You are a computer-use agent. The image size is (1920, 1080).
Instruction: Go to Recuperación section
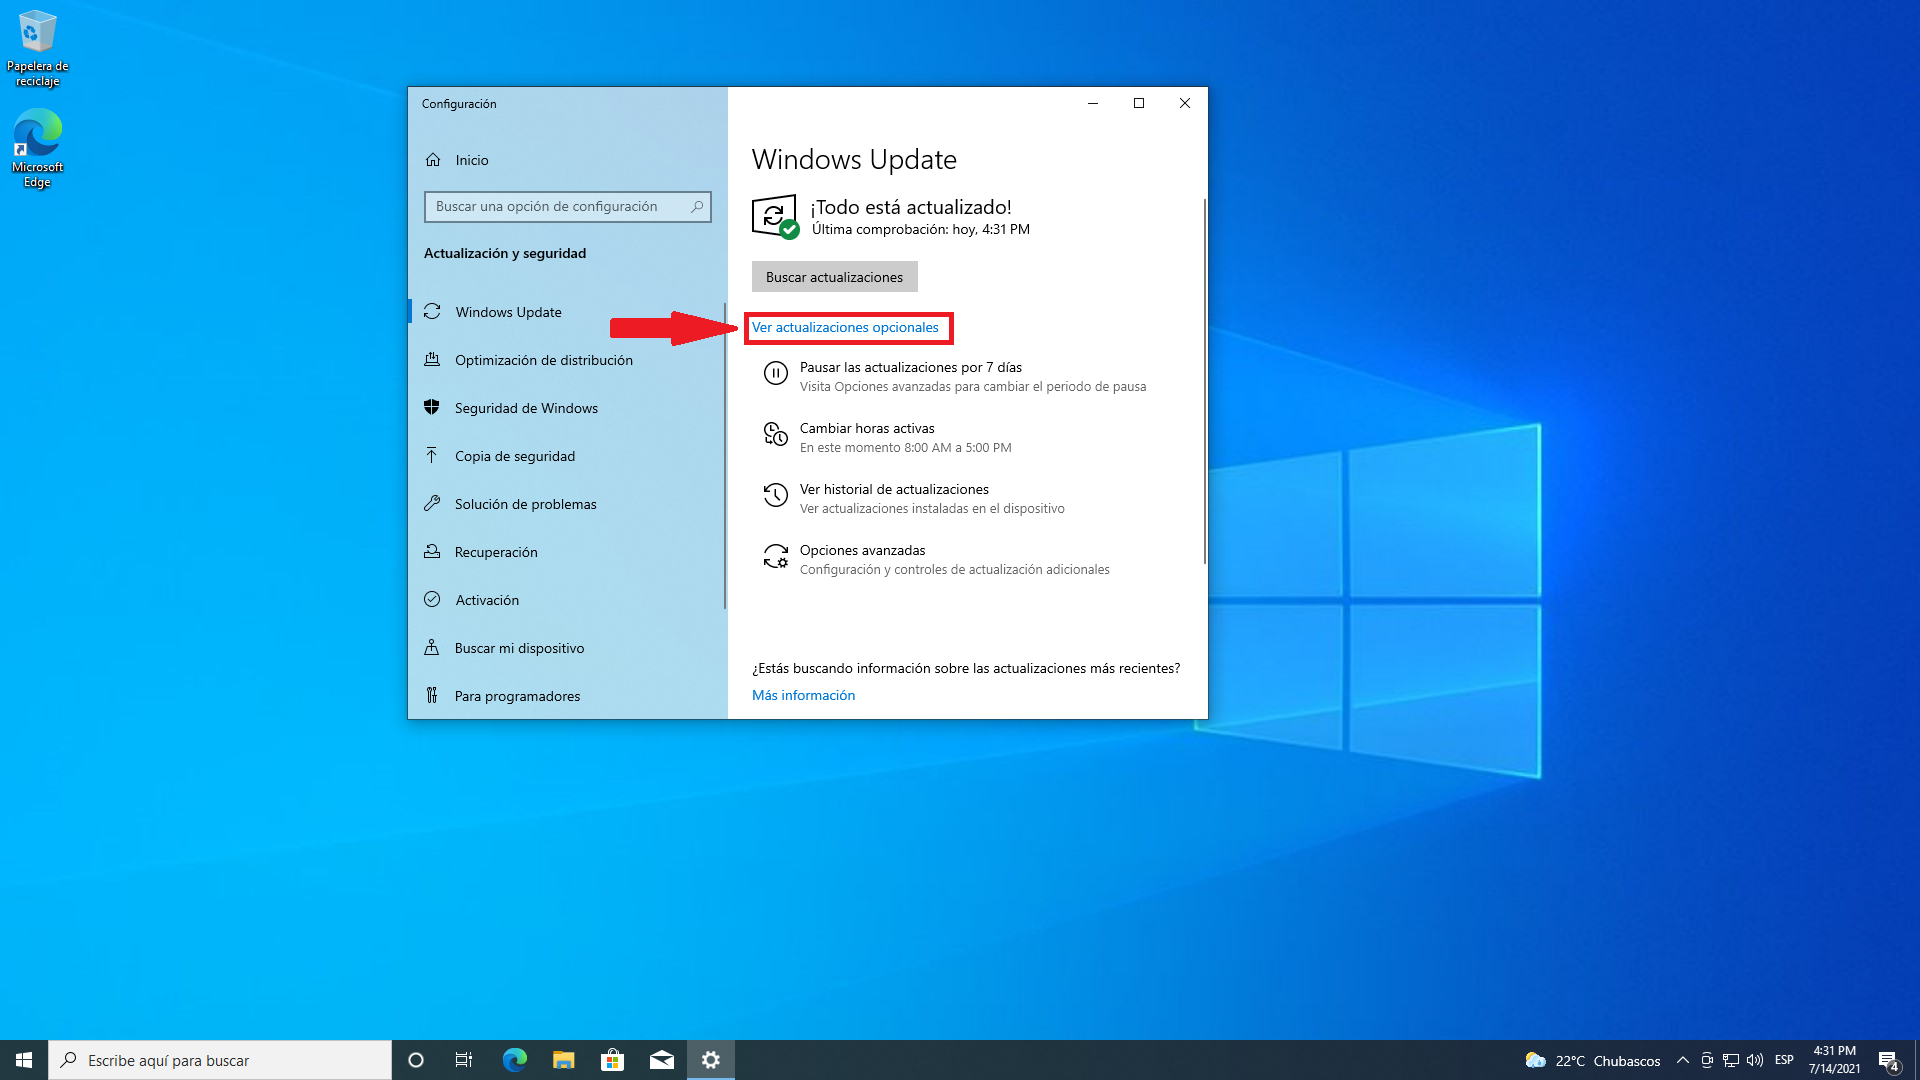click(495, 552)
